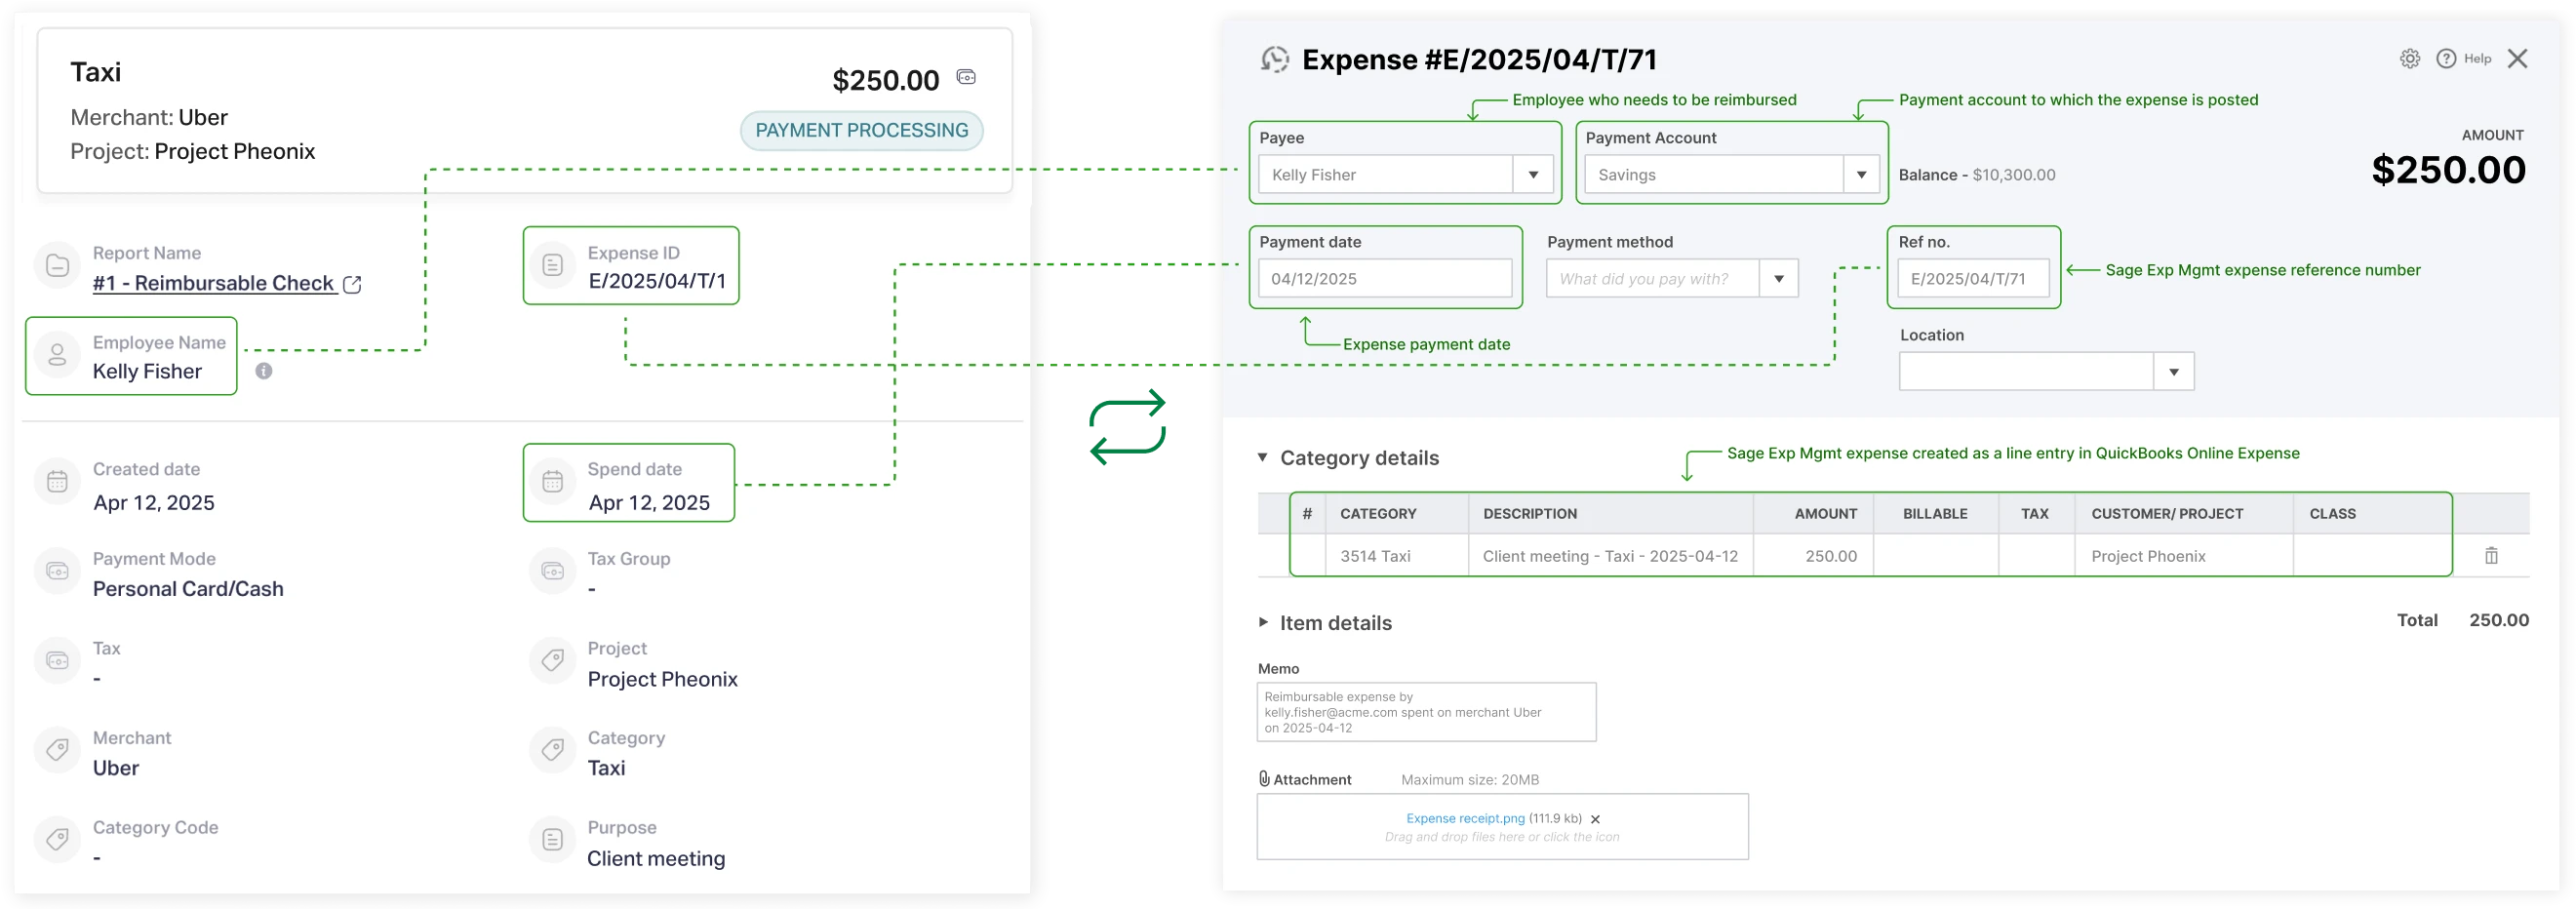Open the Savings Payment Account dropdown
Image resolution: width=2576 pixels, height=909 pixels.
(1861, 174)
